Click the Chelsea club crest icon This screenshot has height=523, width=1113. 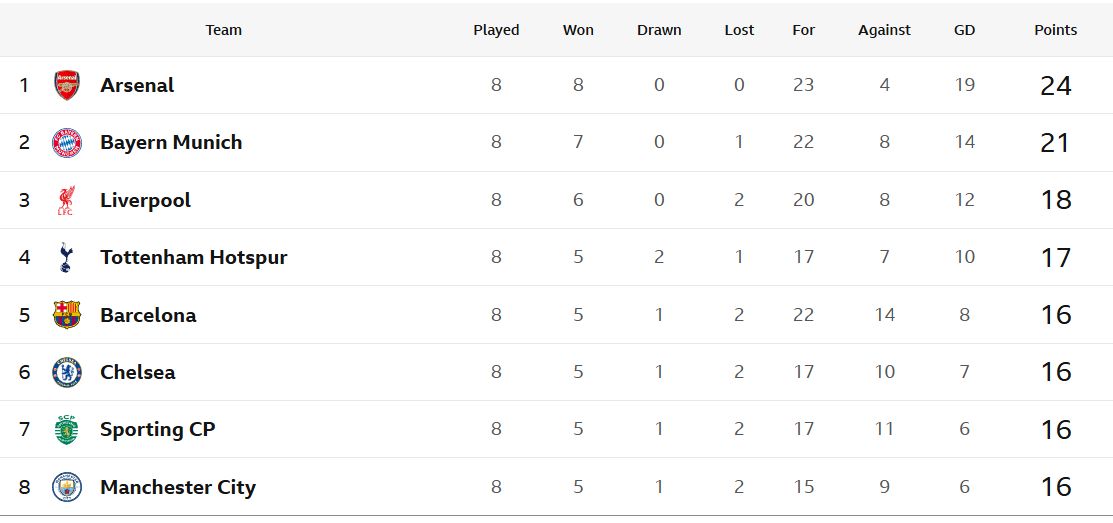(x=67, y=372)
